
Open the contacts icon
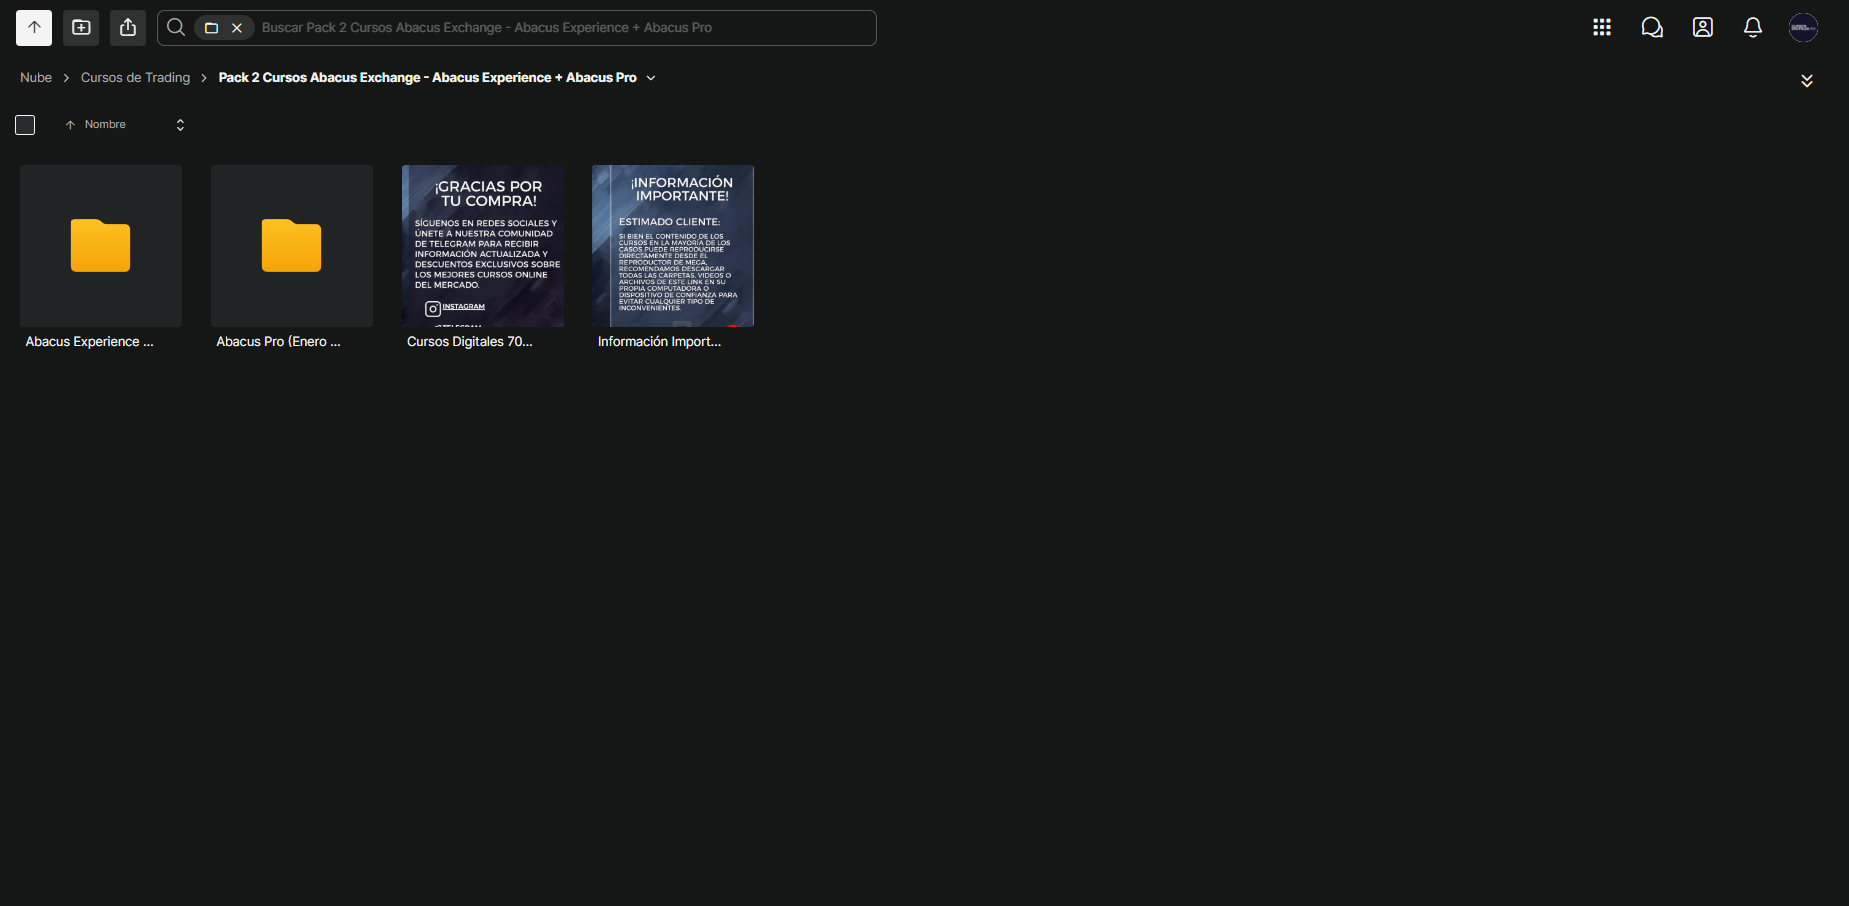coord(1703,28)
